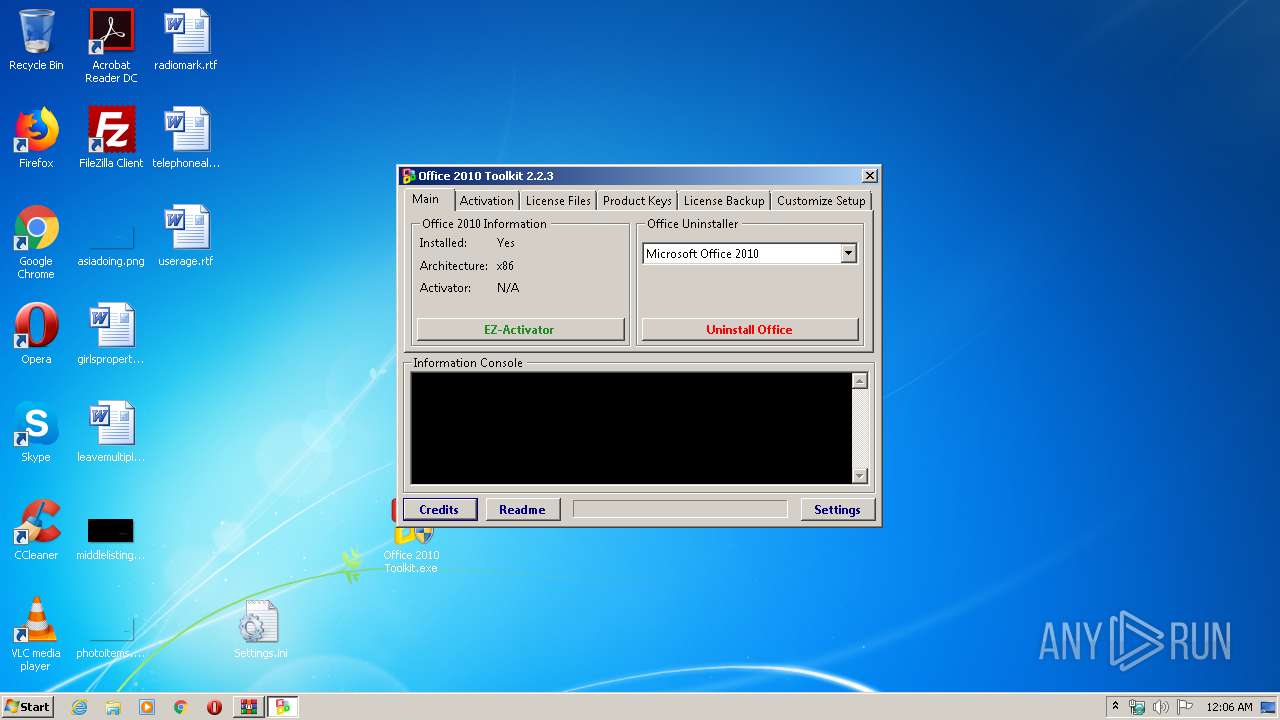Show hidden system tray icons
This screenshot has height=720, width=1280.
click(1115, 706)
